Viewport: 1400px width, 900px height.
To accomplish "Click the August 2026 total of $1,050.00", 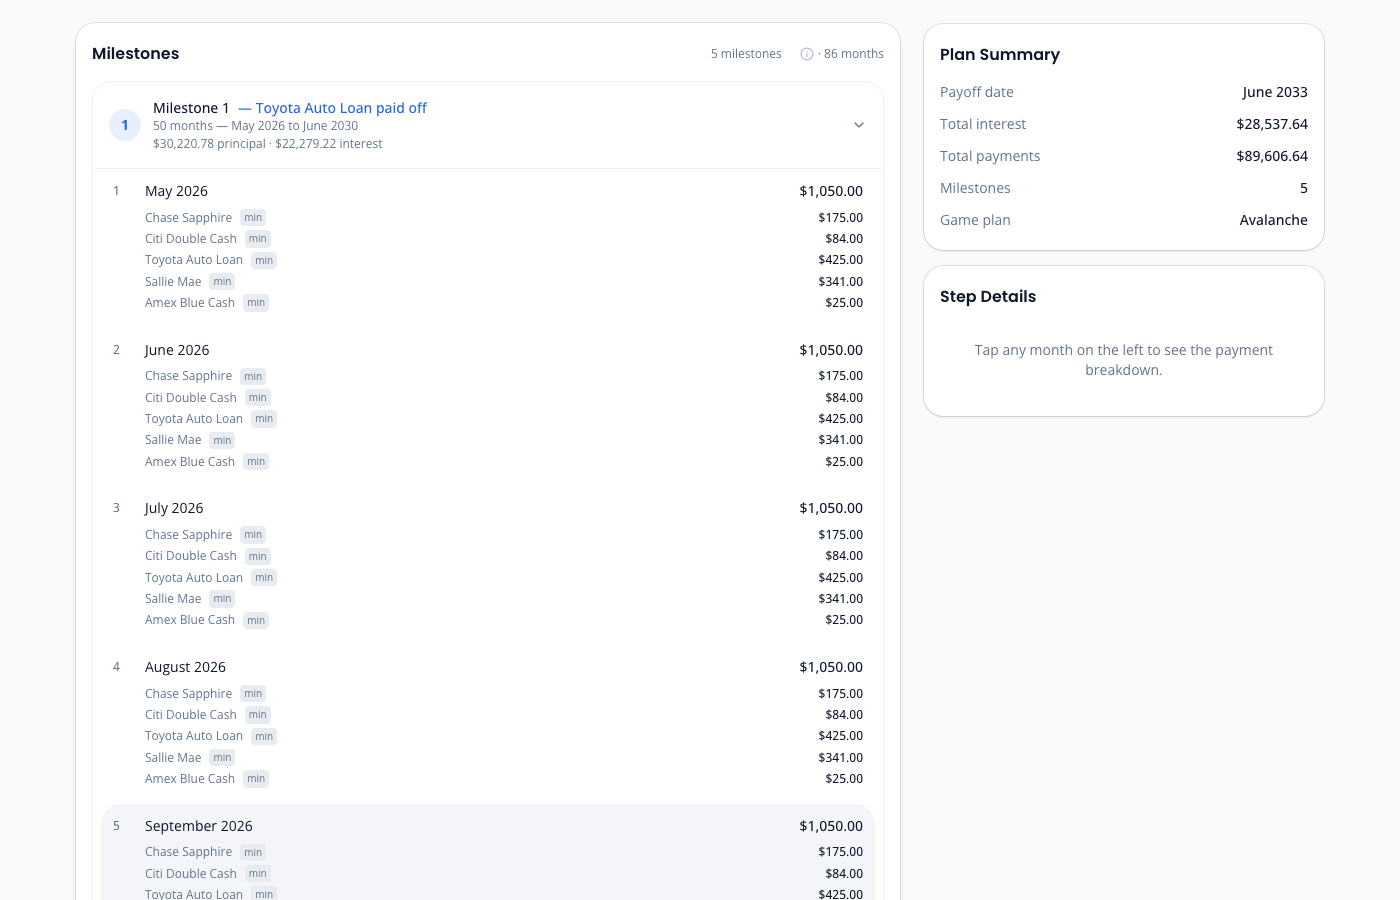I will 831,666.
